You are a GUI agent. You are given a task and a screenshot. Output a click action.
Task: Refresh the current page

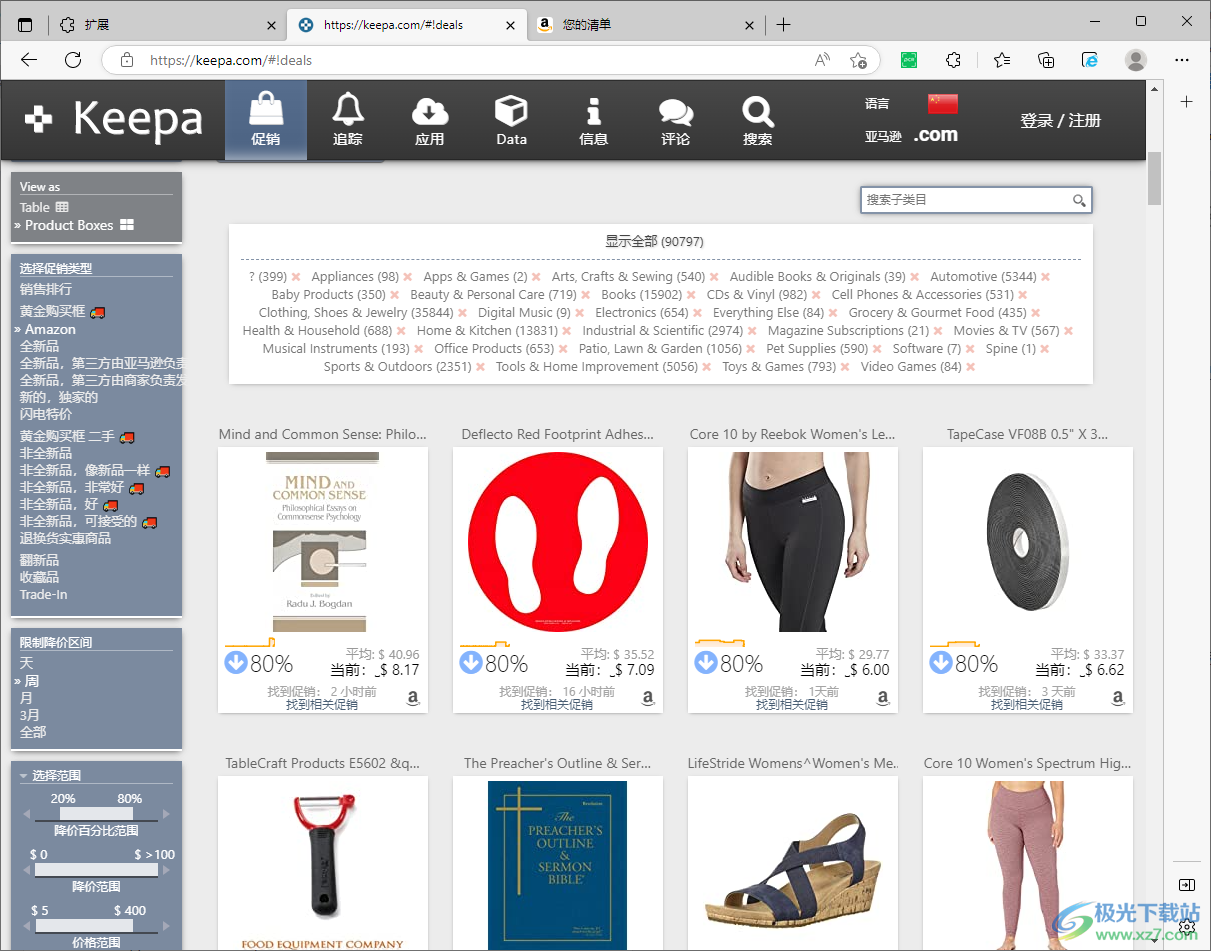[73, 60]
